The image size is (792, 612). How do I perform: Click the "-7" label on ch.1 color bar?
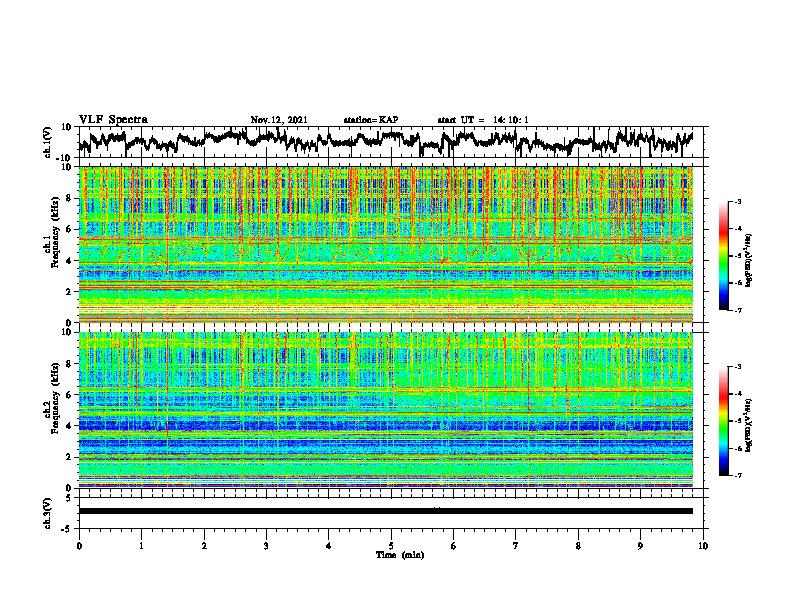(738, 310)
